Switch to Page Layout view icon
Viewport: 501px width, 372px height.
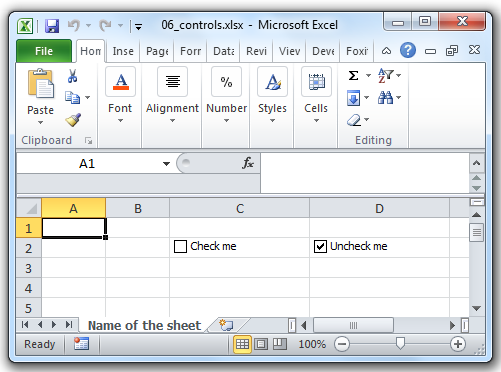(x=261, y=344)
